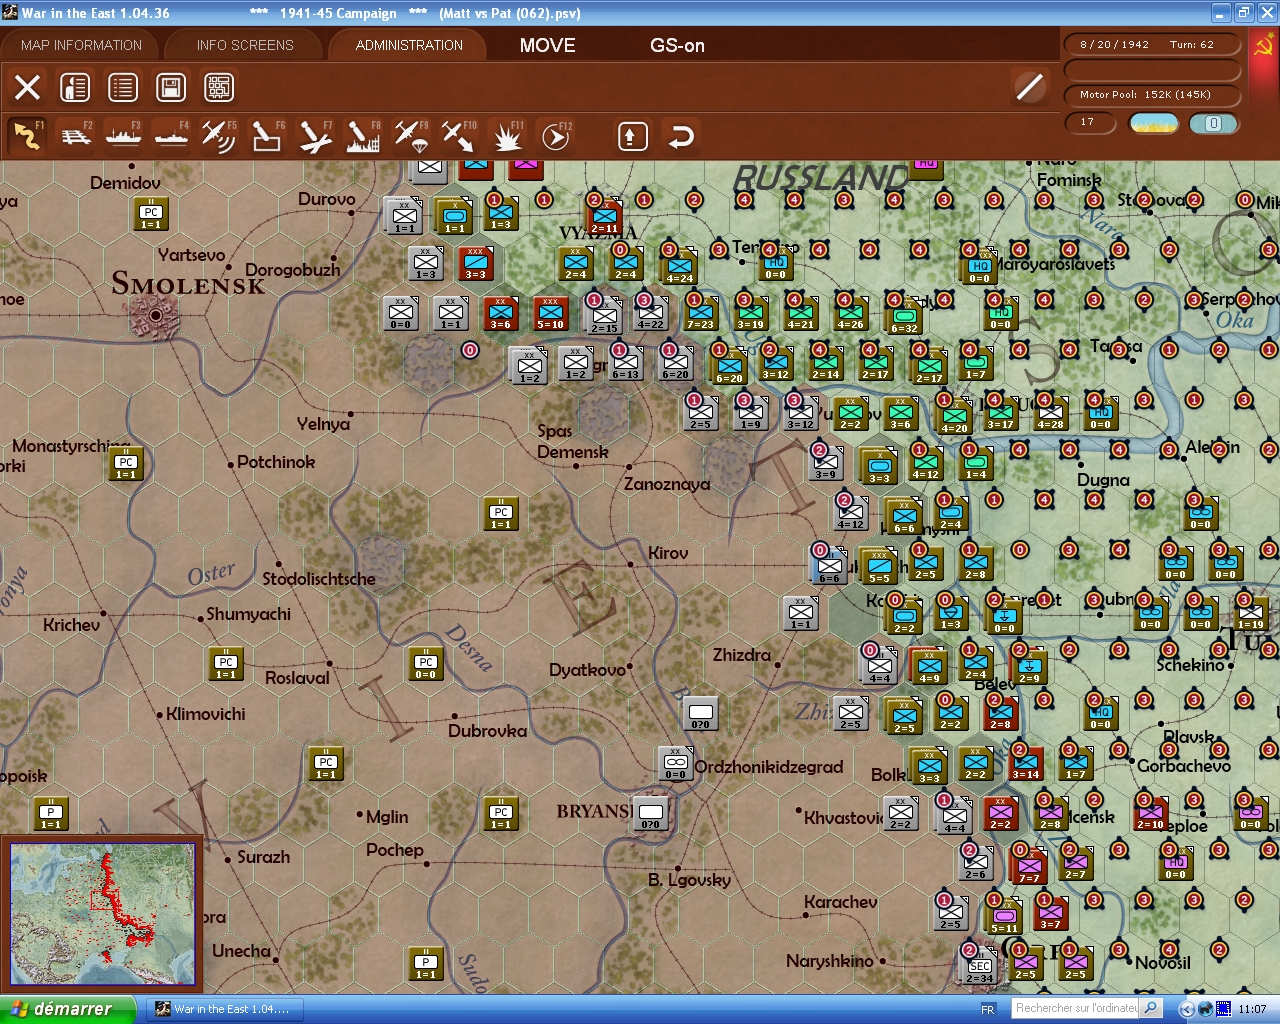Select the explosion mode (F11) icon
This screenshot has width=1280, height=1024.
coord(507,136)
